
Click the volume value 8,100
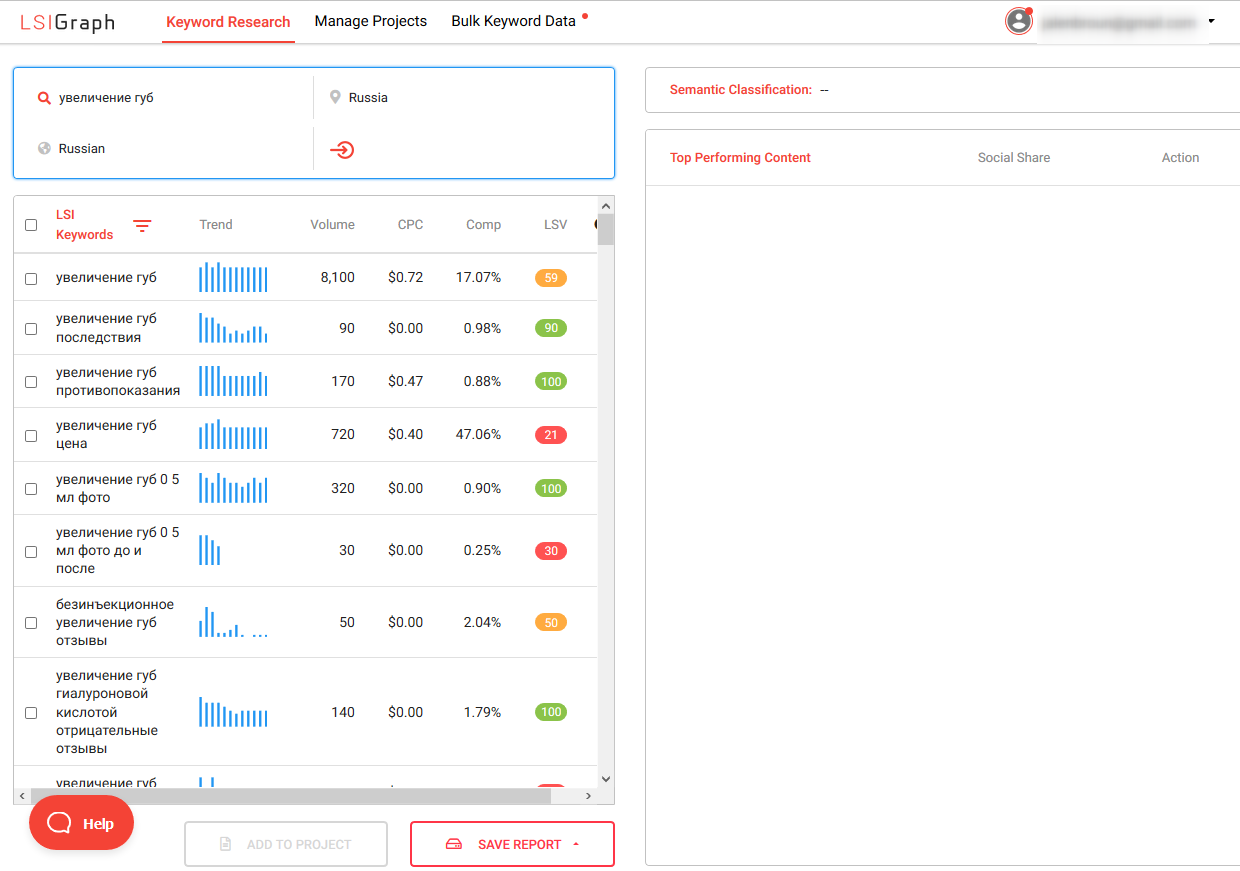(x=338, y=277)
